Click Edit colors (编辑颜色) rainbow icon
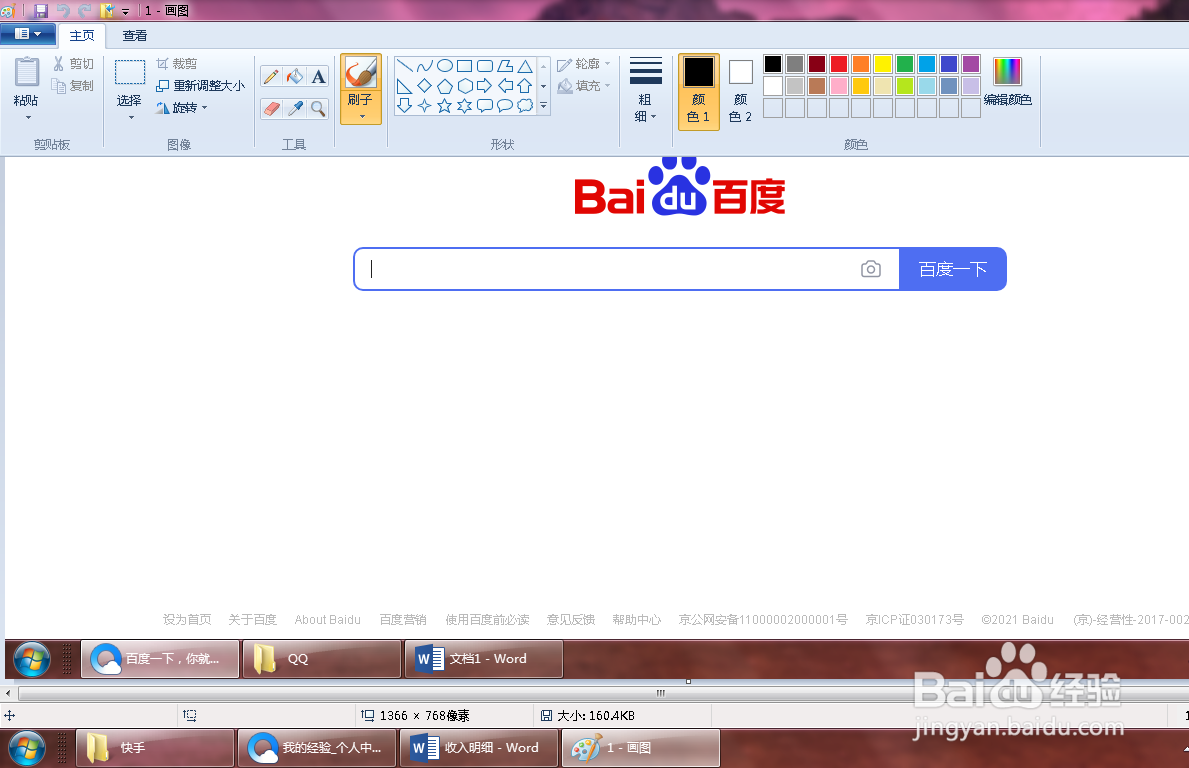 point(1008,71)
